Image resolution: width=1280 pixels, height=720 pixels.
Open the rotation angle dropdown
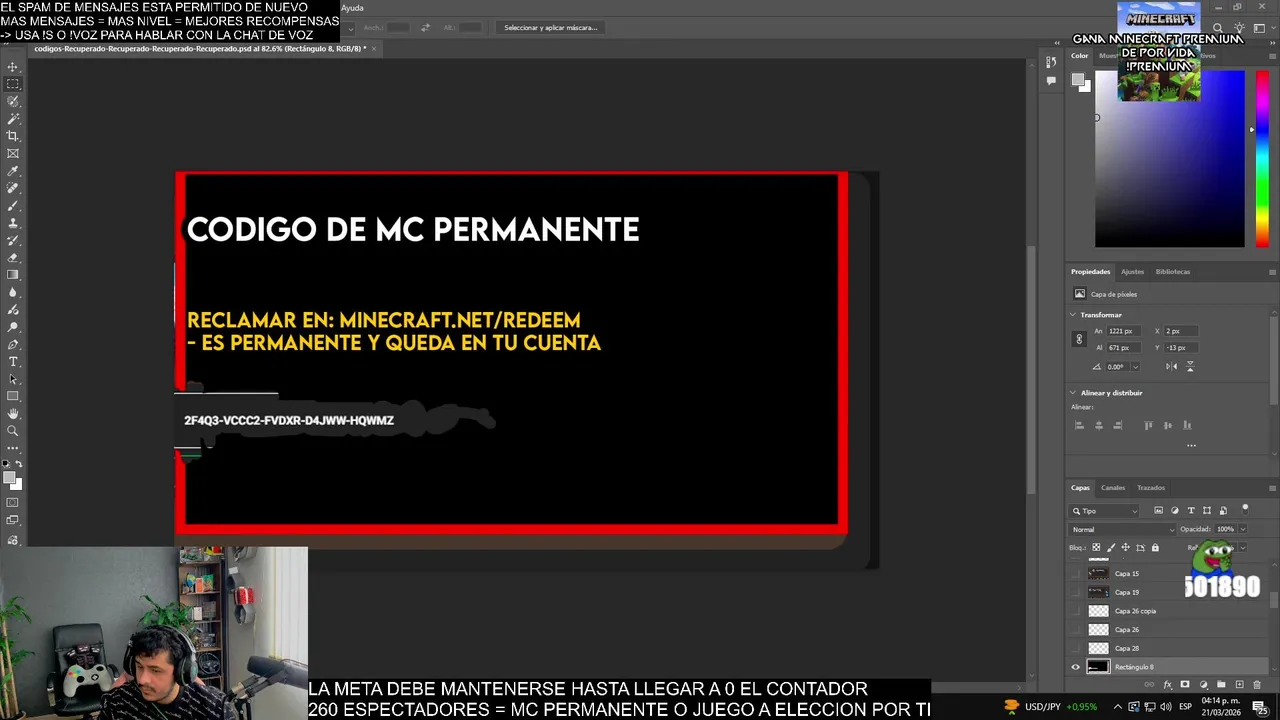pyautogui.click(x=1135, y=367)
